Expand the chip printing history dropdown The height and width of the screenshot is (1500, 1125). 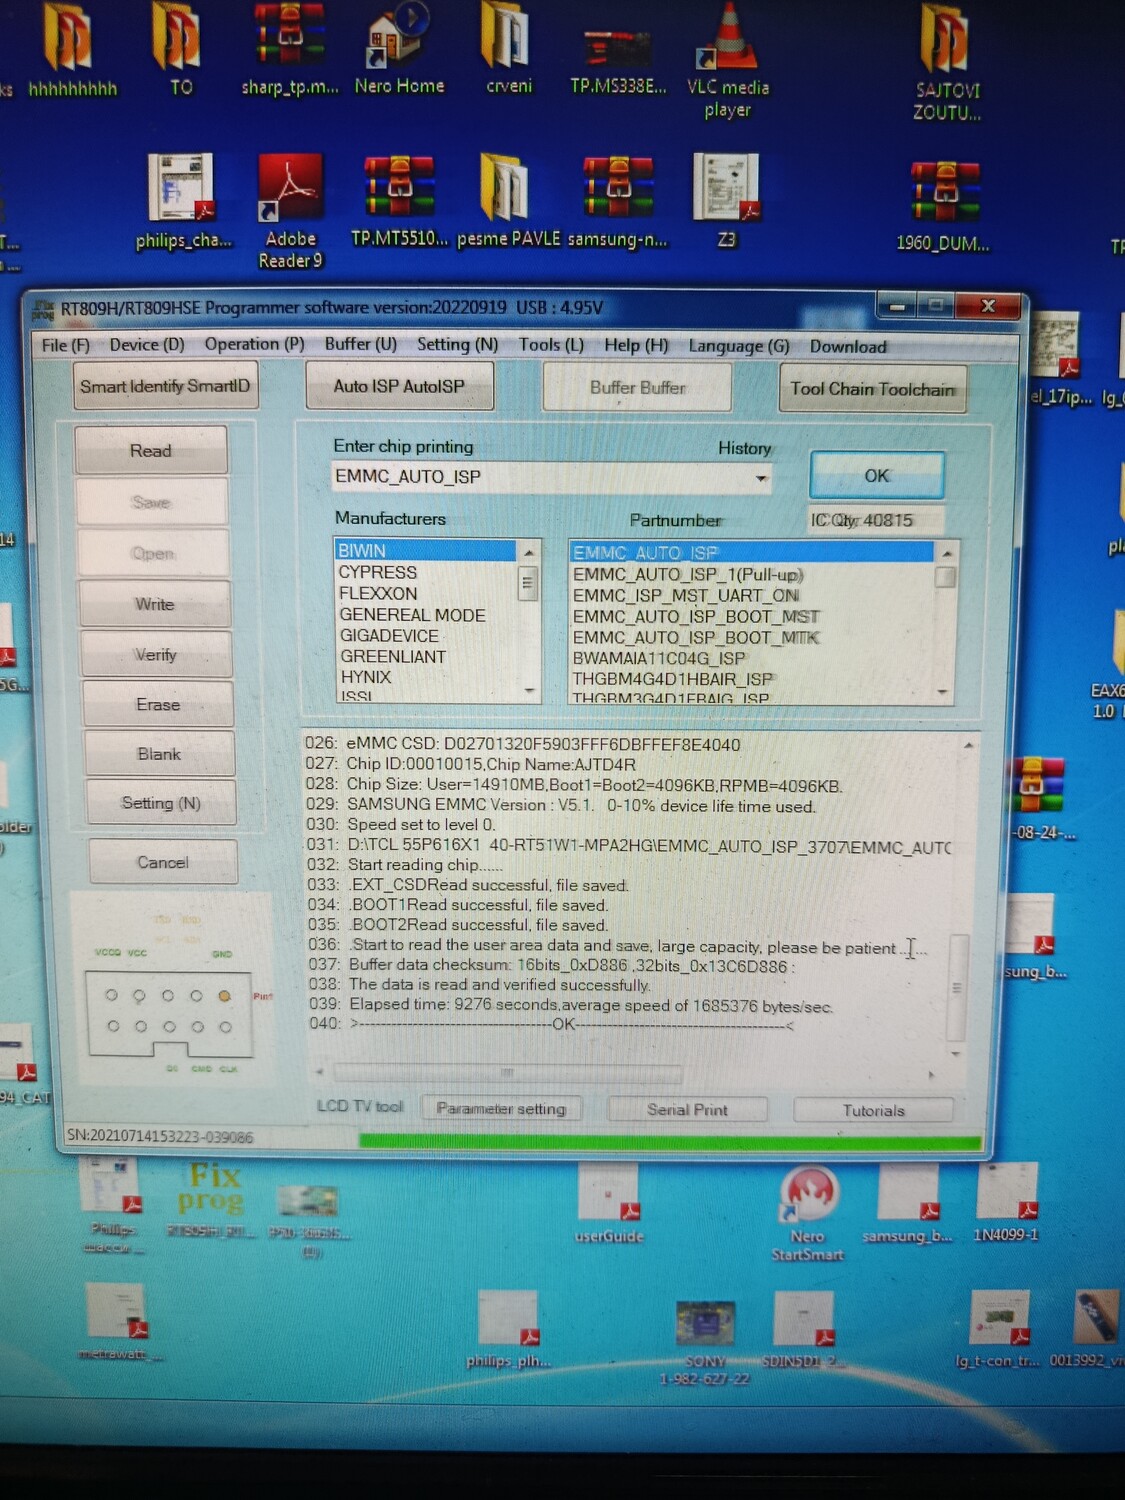[x=762, y=478]
